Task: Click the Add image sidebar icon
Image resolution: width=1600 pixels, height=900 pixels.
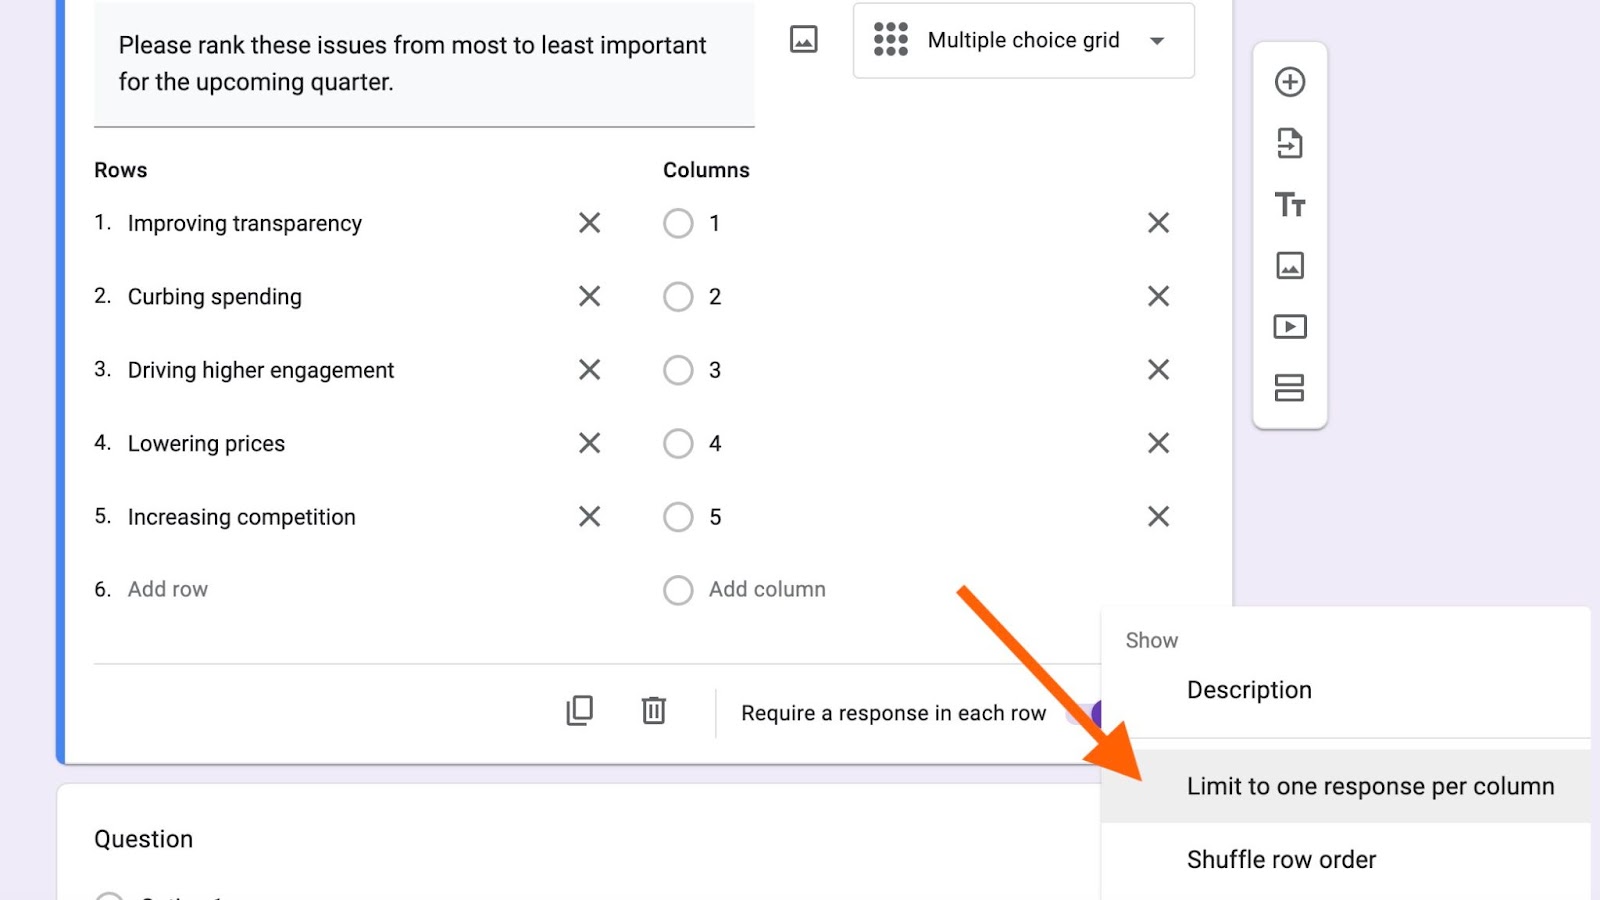Action: click(x=1290, y=266)
